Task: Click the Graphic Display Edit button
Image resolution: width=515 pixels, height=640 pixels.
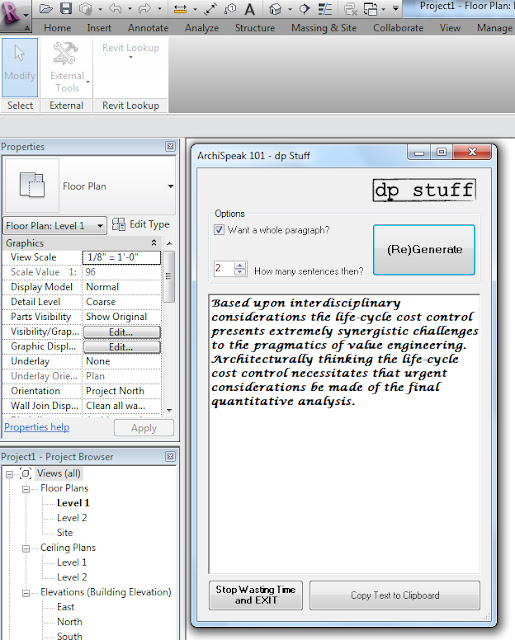Action: [122, 347]
